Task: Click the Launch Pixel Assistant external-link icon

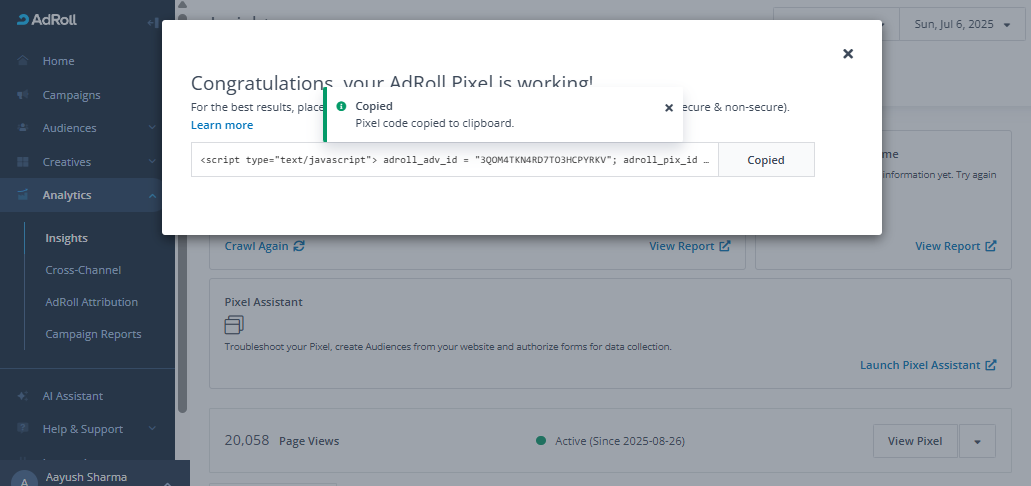Action: [990, 365]
